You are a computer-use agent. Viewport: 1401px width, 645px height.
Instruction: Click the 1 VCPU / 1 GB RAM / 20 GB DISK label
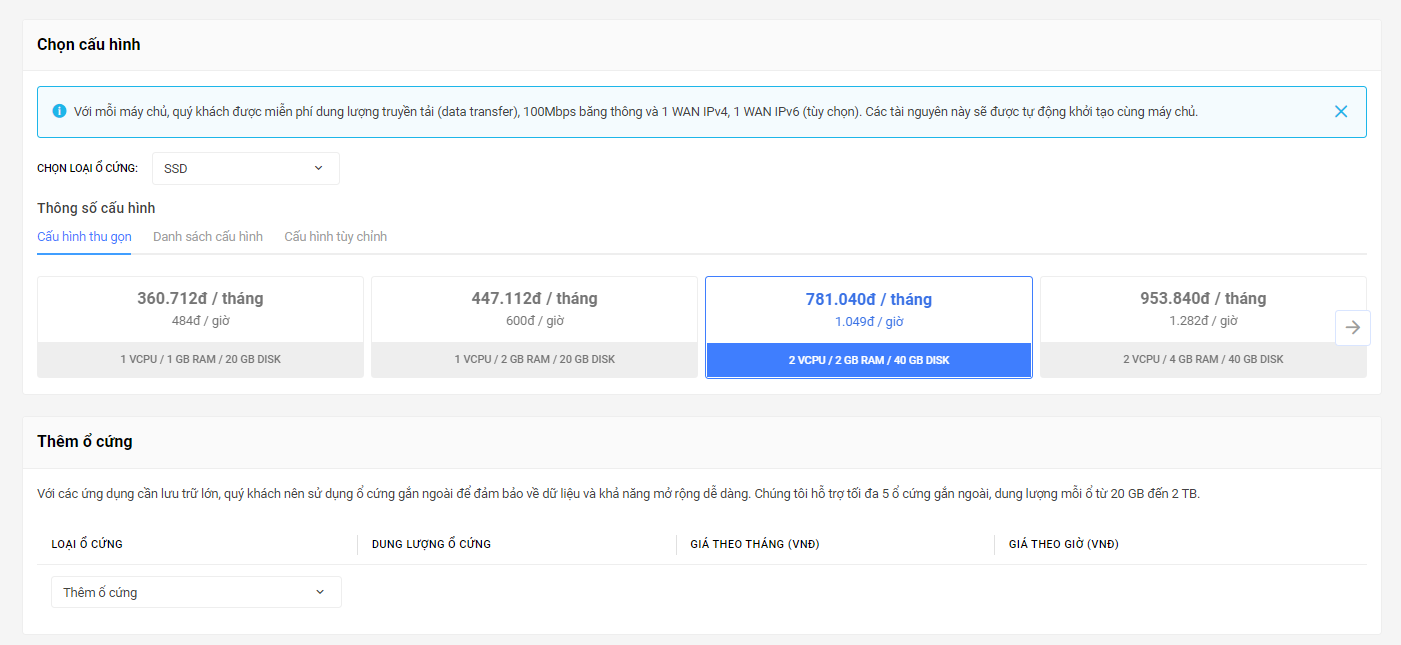[x=200, y=359]
